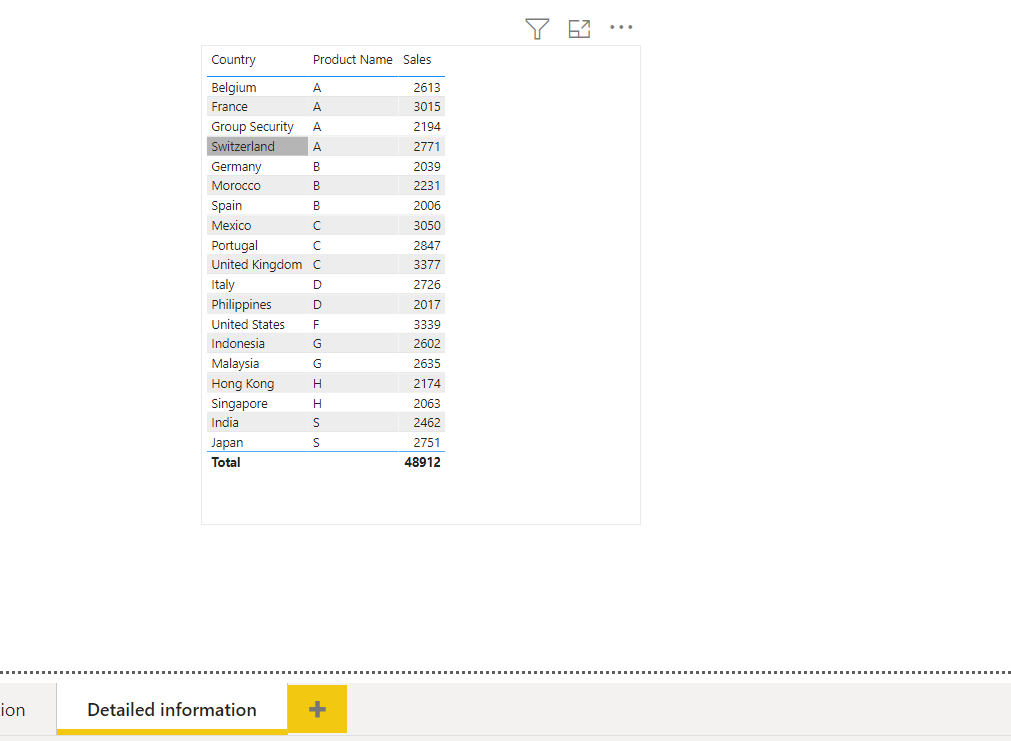Add a new page with plus button
Image resolution: width=1011 pixels, height=741 pixels.
(x=317, y=709)
